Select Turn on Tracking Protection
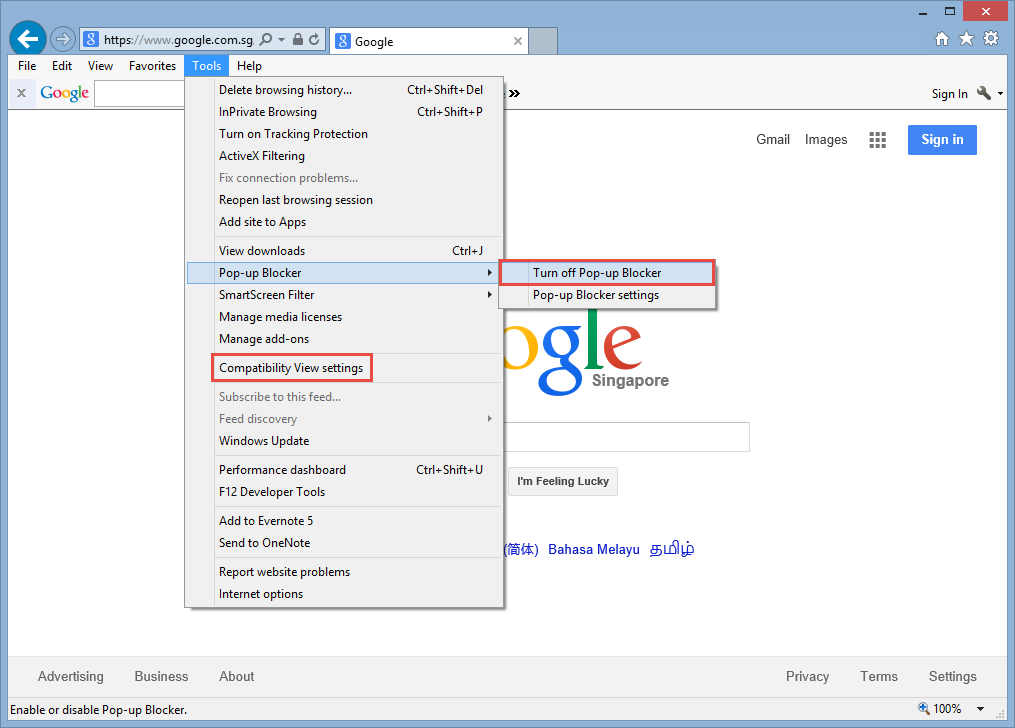Viewport: 1015px width, 728px height. [344, 134]
